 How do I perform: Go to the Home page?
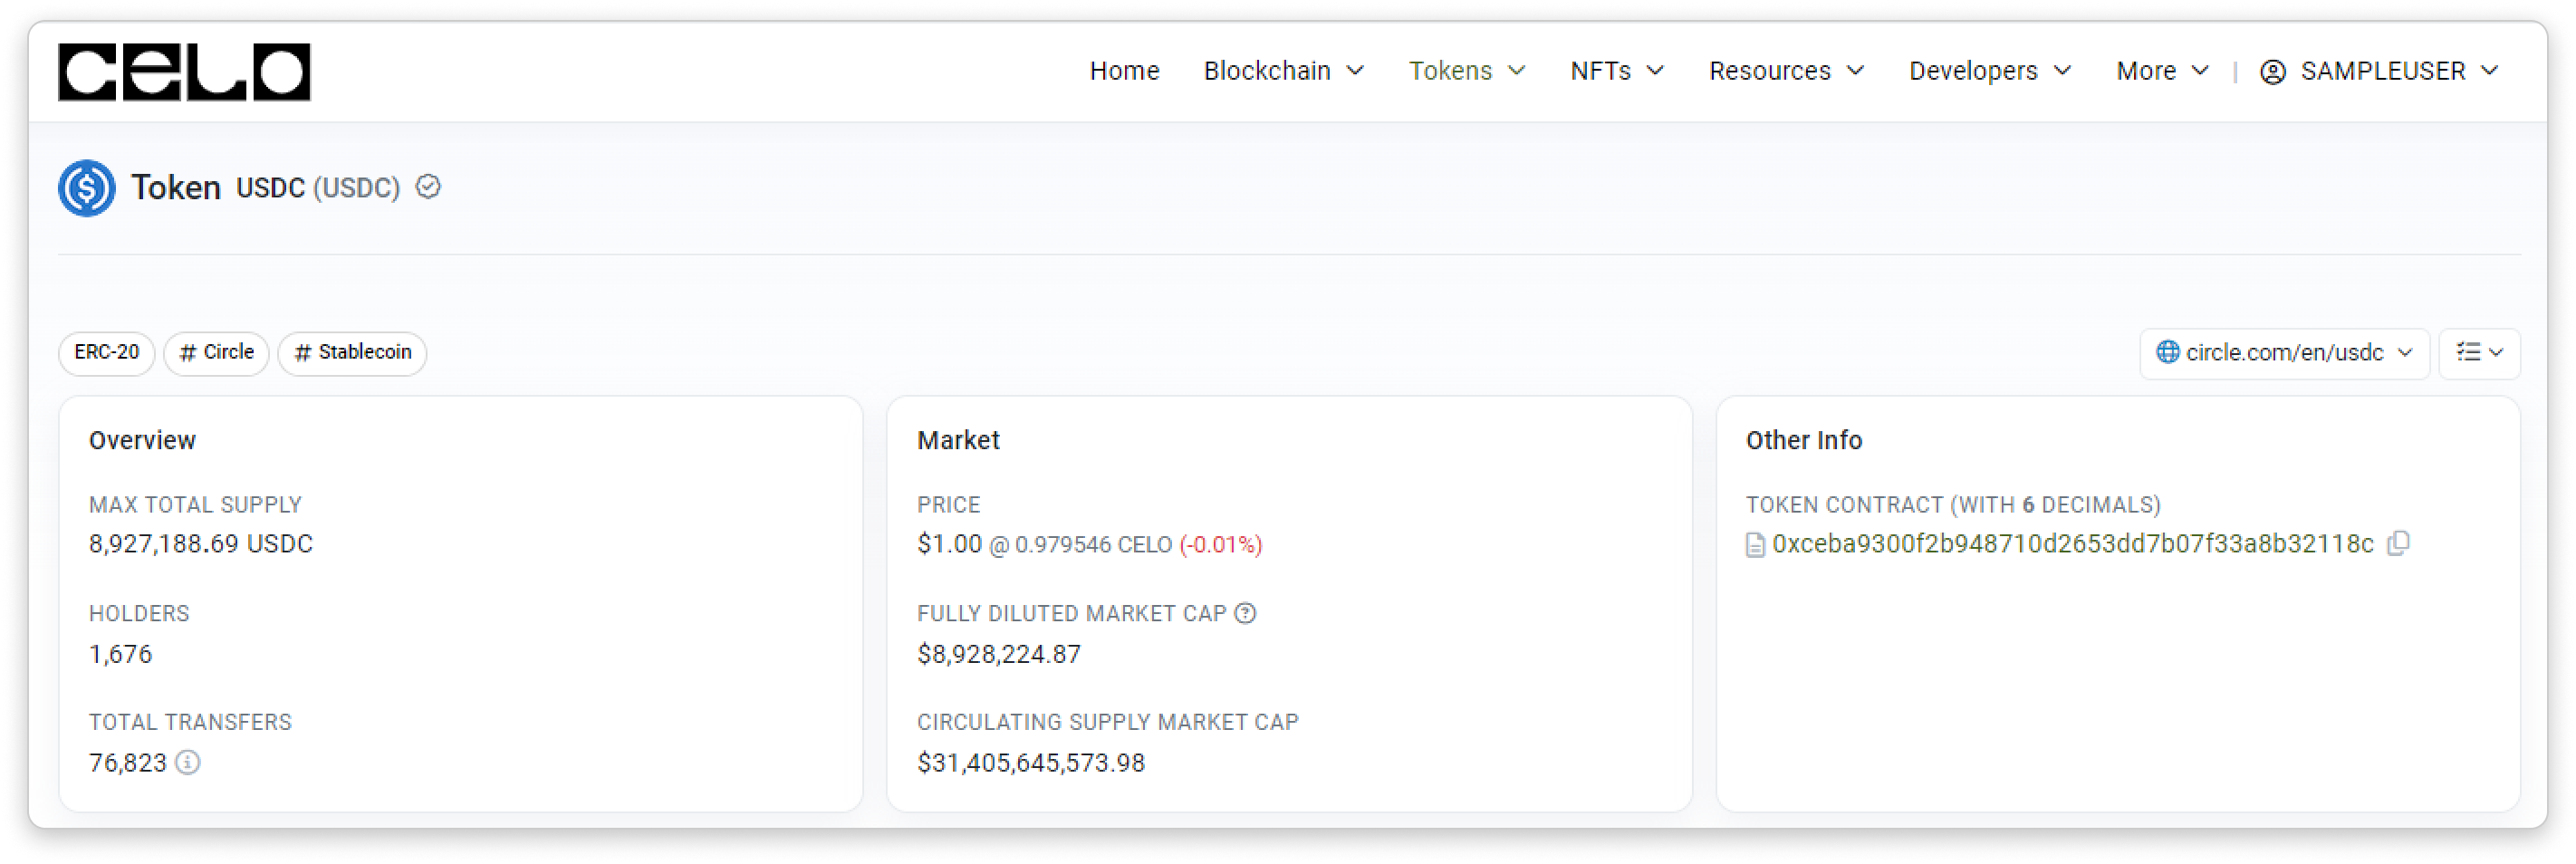[1124, 72]
